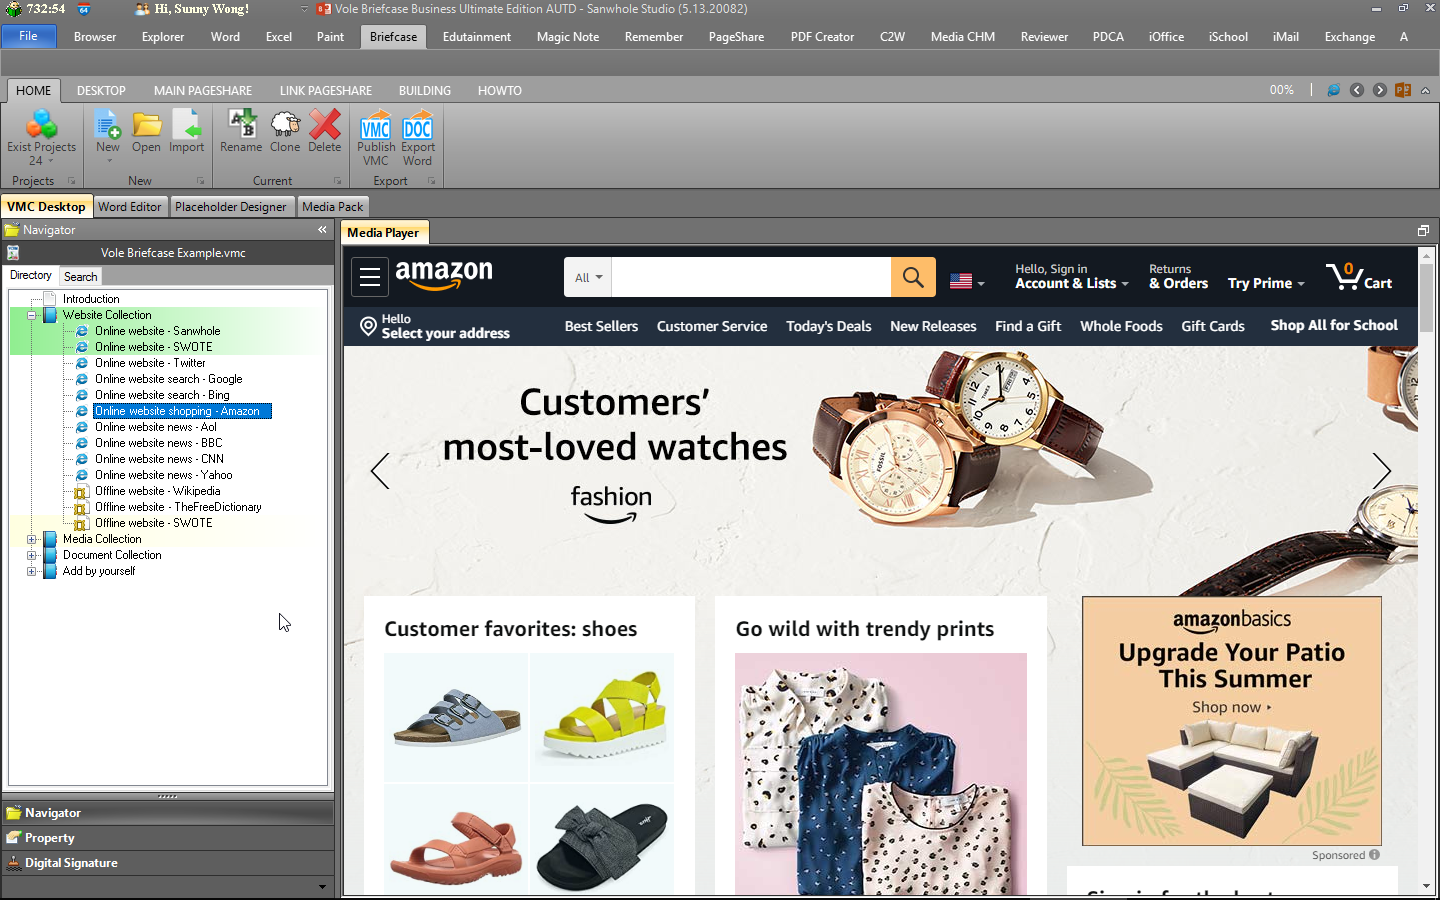
Task: Click the Today's Deals link
Action: 828,326
